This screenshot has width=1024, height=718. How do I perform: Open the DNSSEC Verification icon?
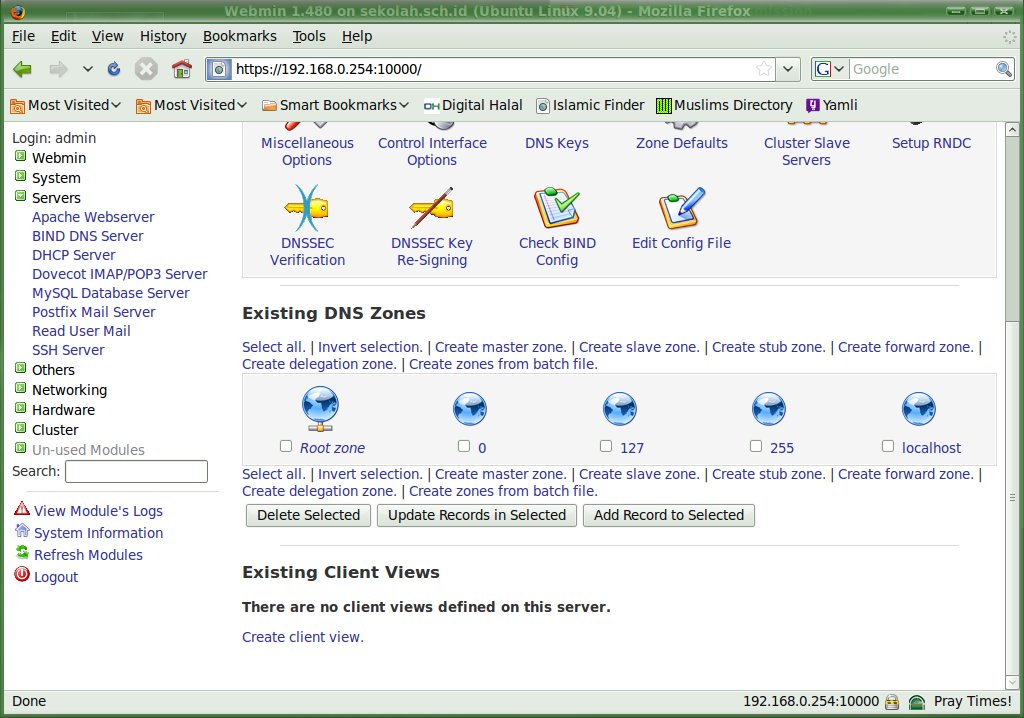pyautogui.click(x=307, y=209)
